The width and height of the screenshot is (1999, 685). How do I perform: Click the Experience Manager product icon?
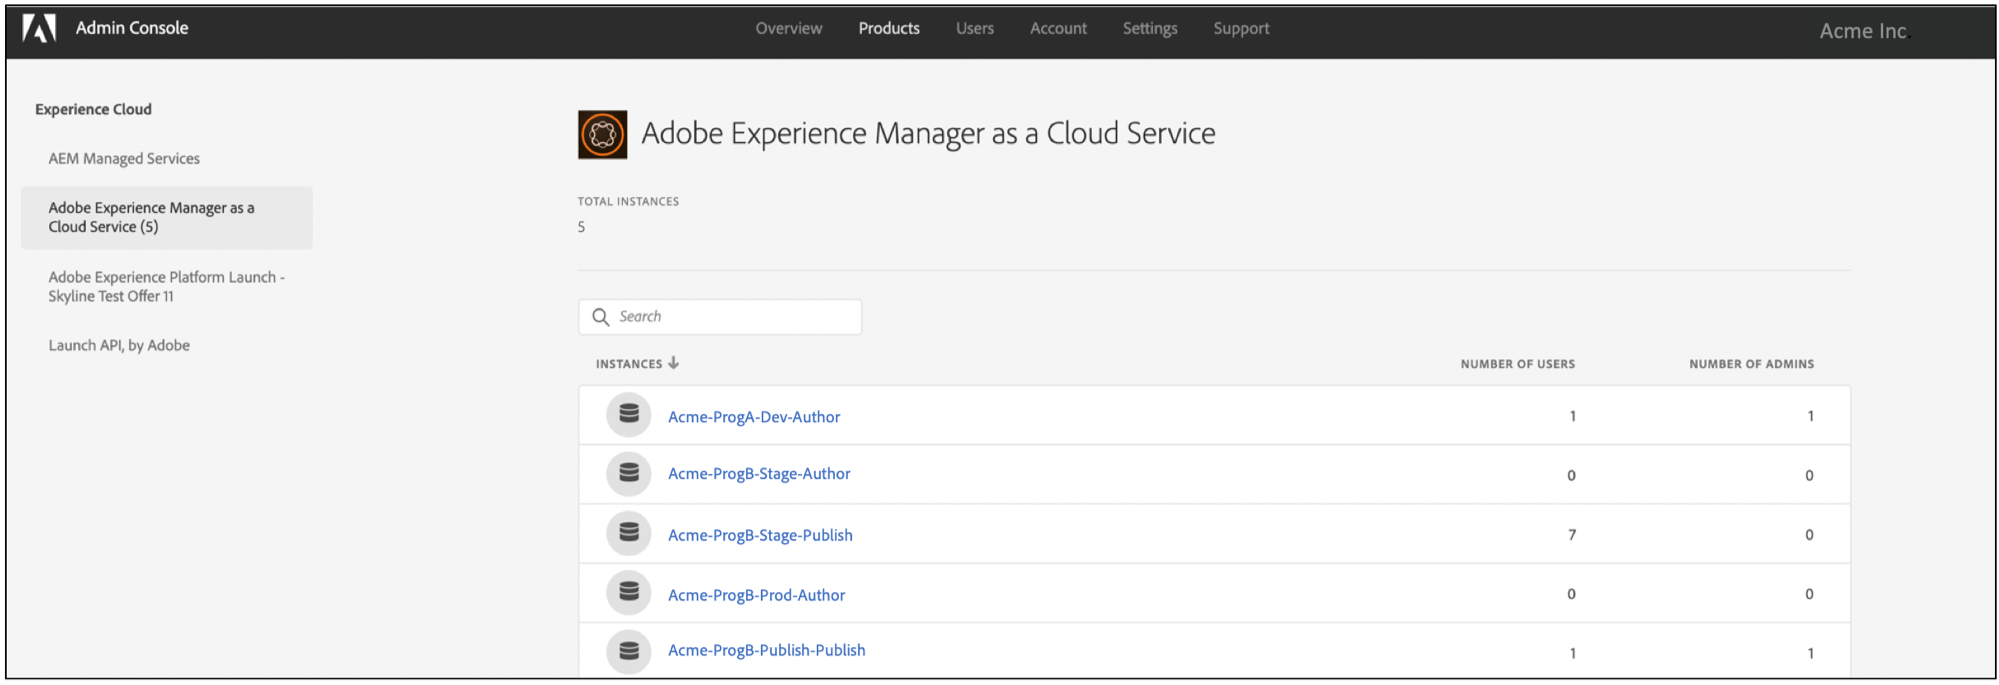click(x=602, y=135)
